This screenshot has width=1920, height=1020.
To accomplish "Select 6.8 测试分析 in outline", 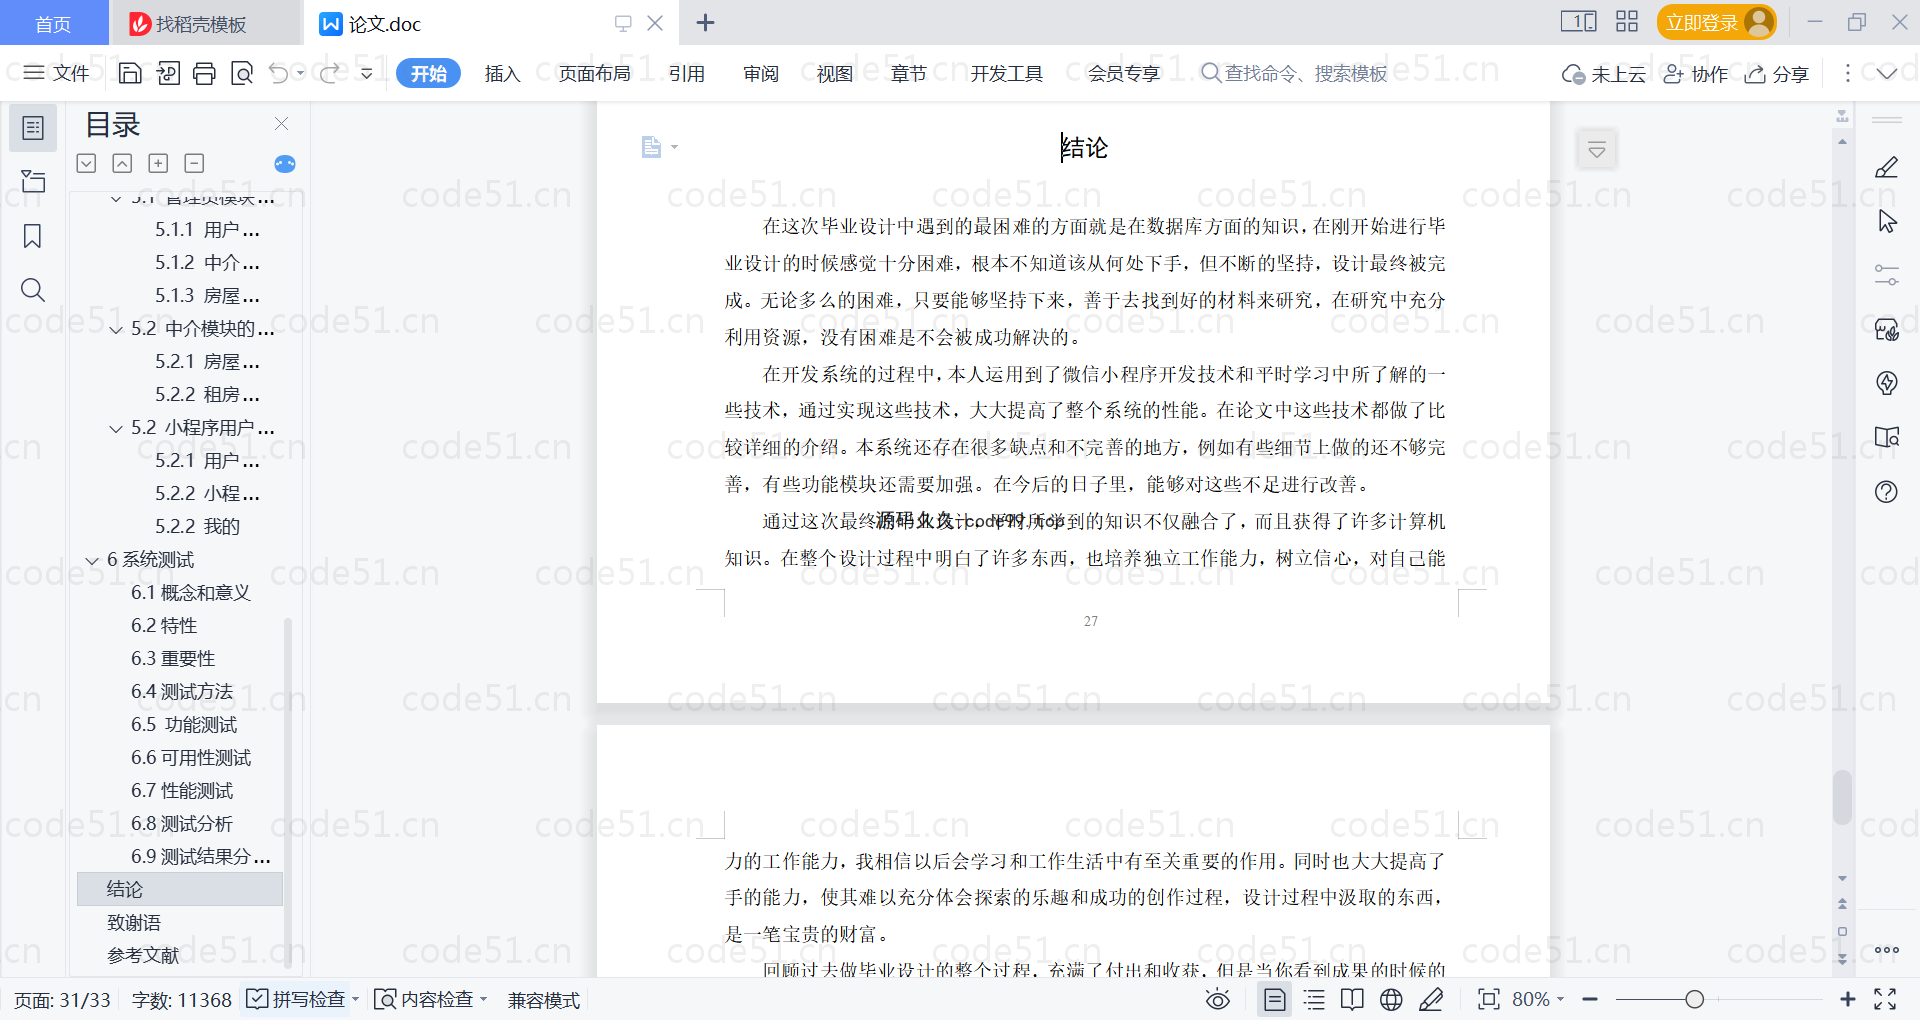I will [x=181, y=823].
